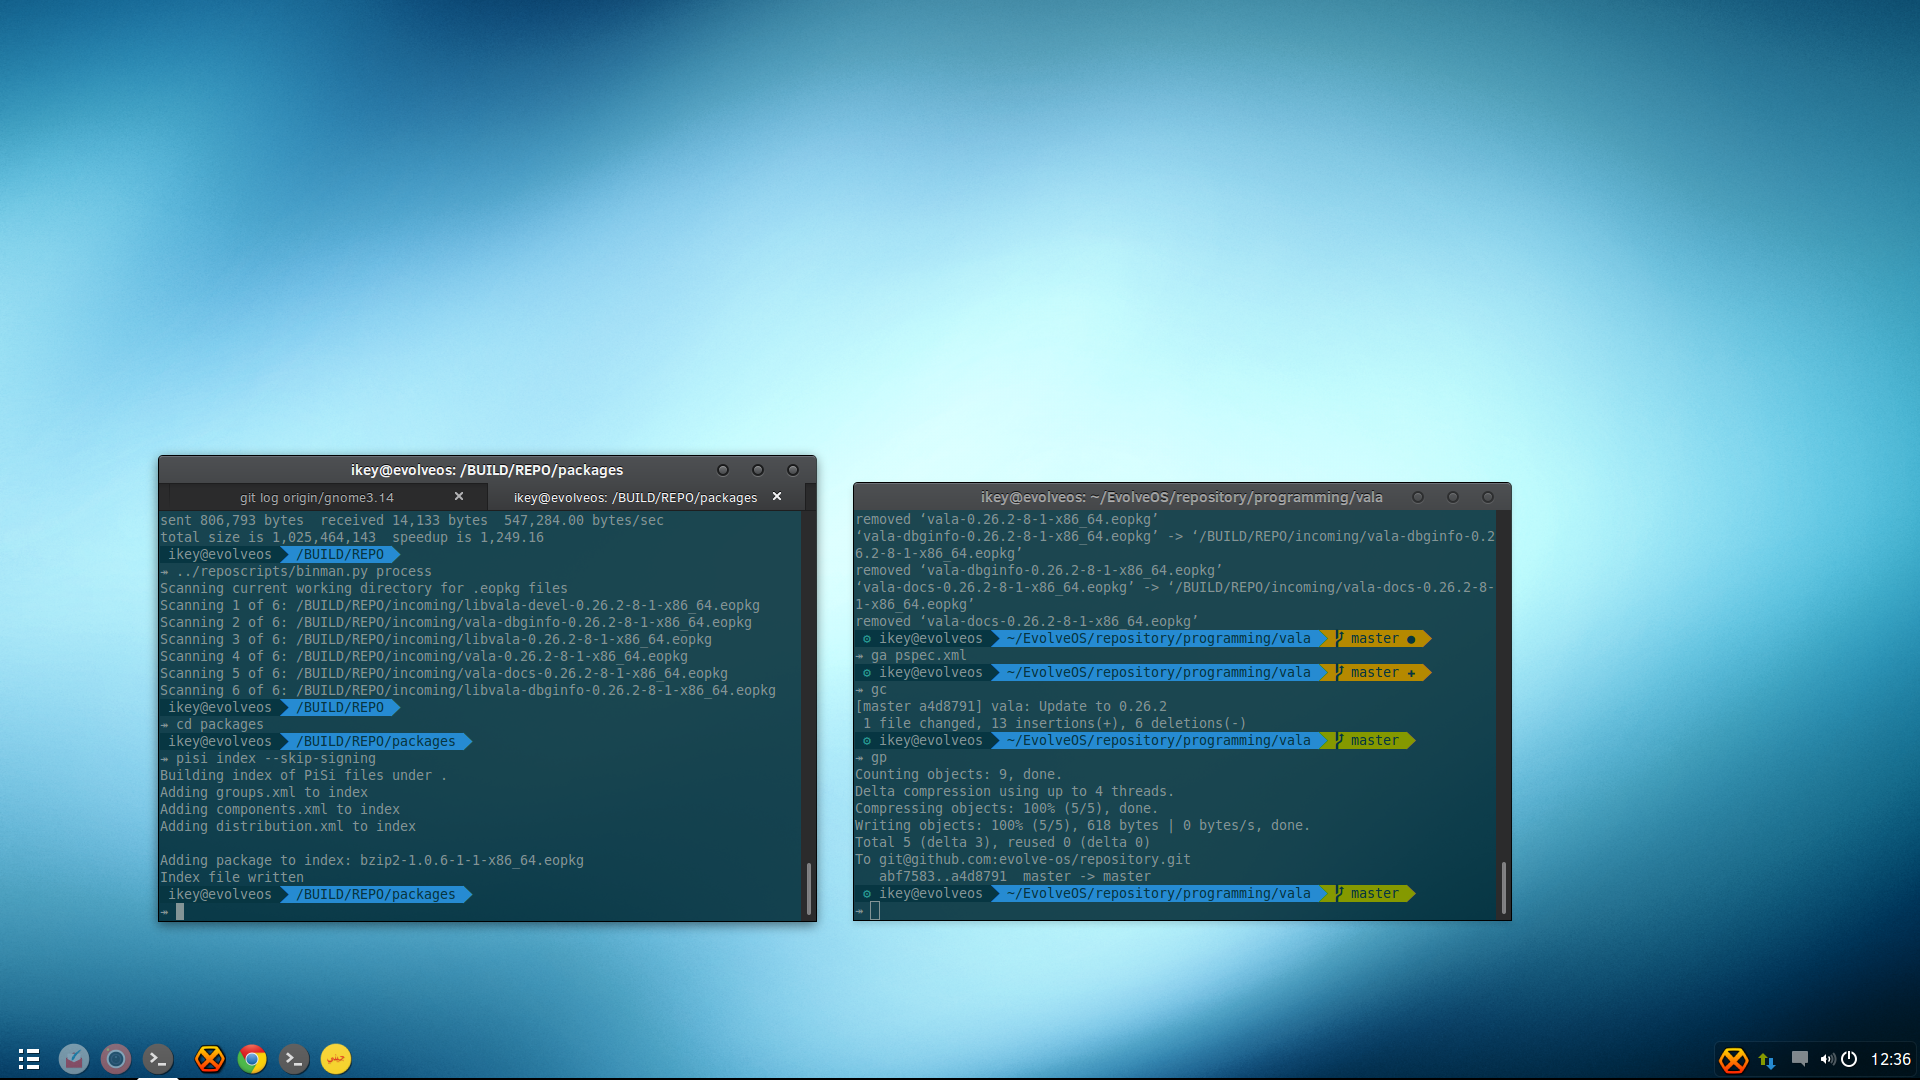
Task: Minimize the /BUILD/REPO/packages terminal window
Action: [x=723, y=470]
